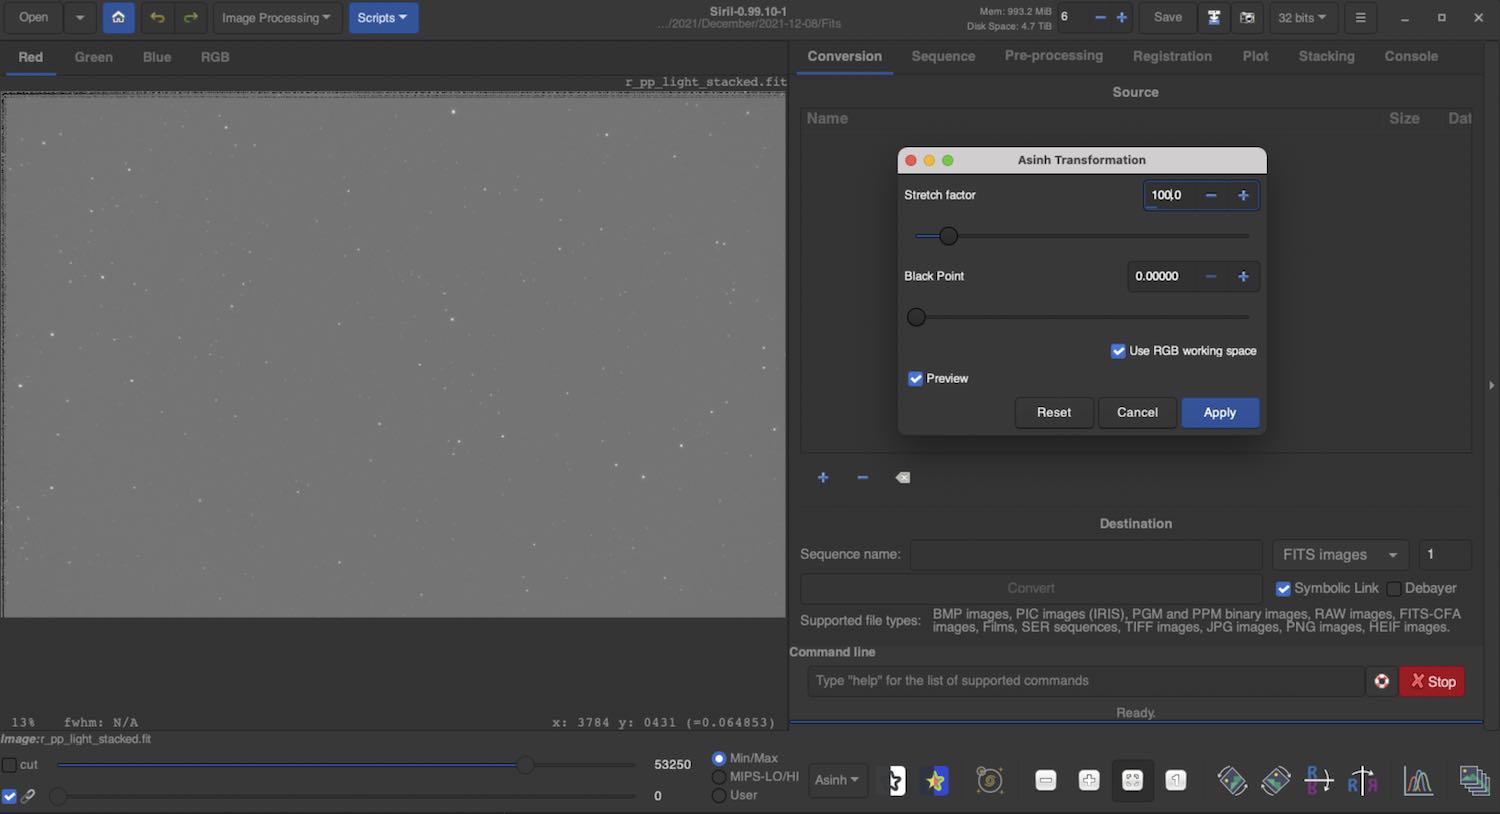Select the Green channel tab
The image size is (1500, 814).
coord(93,57)
